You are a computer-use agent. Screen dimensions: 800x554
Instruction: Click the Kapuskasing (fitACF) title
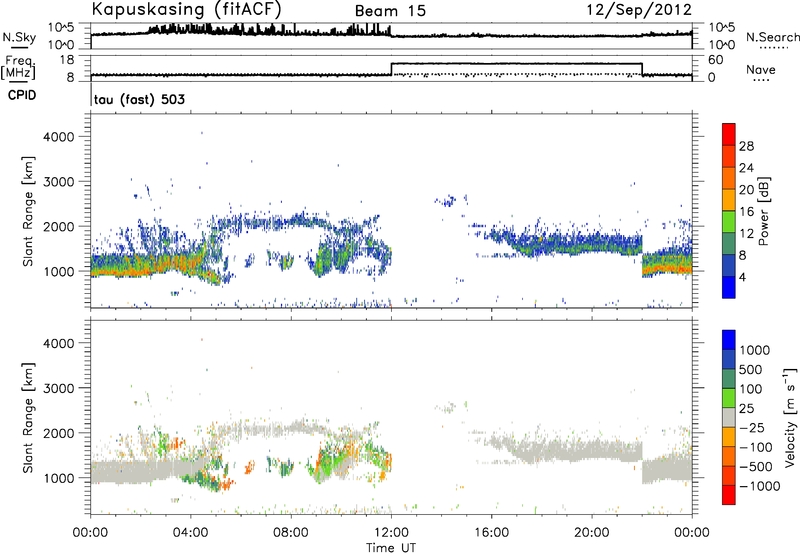pos(186,9)
